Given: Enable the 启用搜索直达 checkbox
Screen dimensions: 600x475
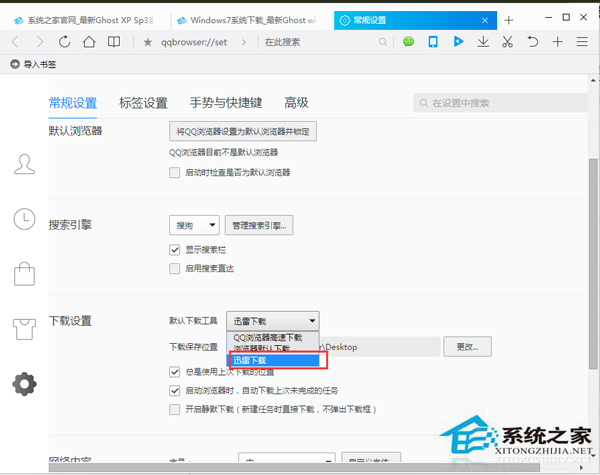Looking at the screenshot, I should pos(174,268).
